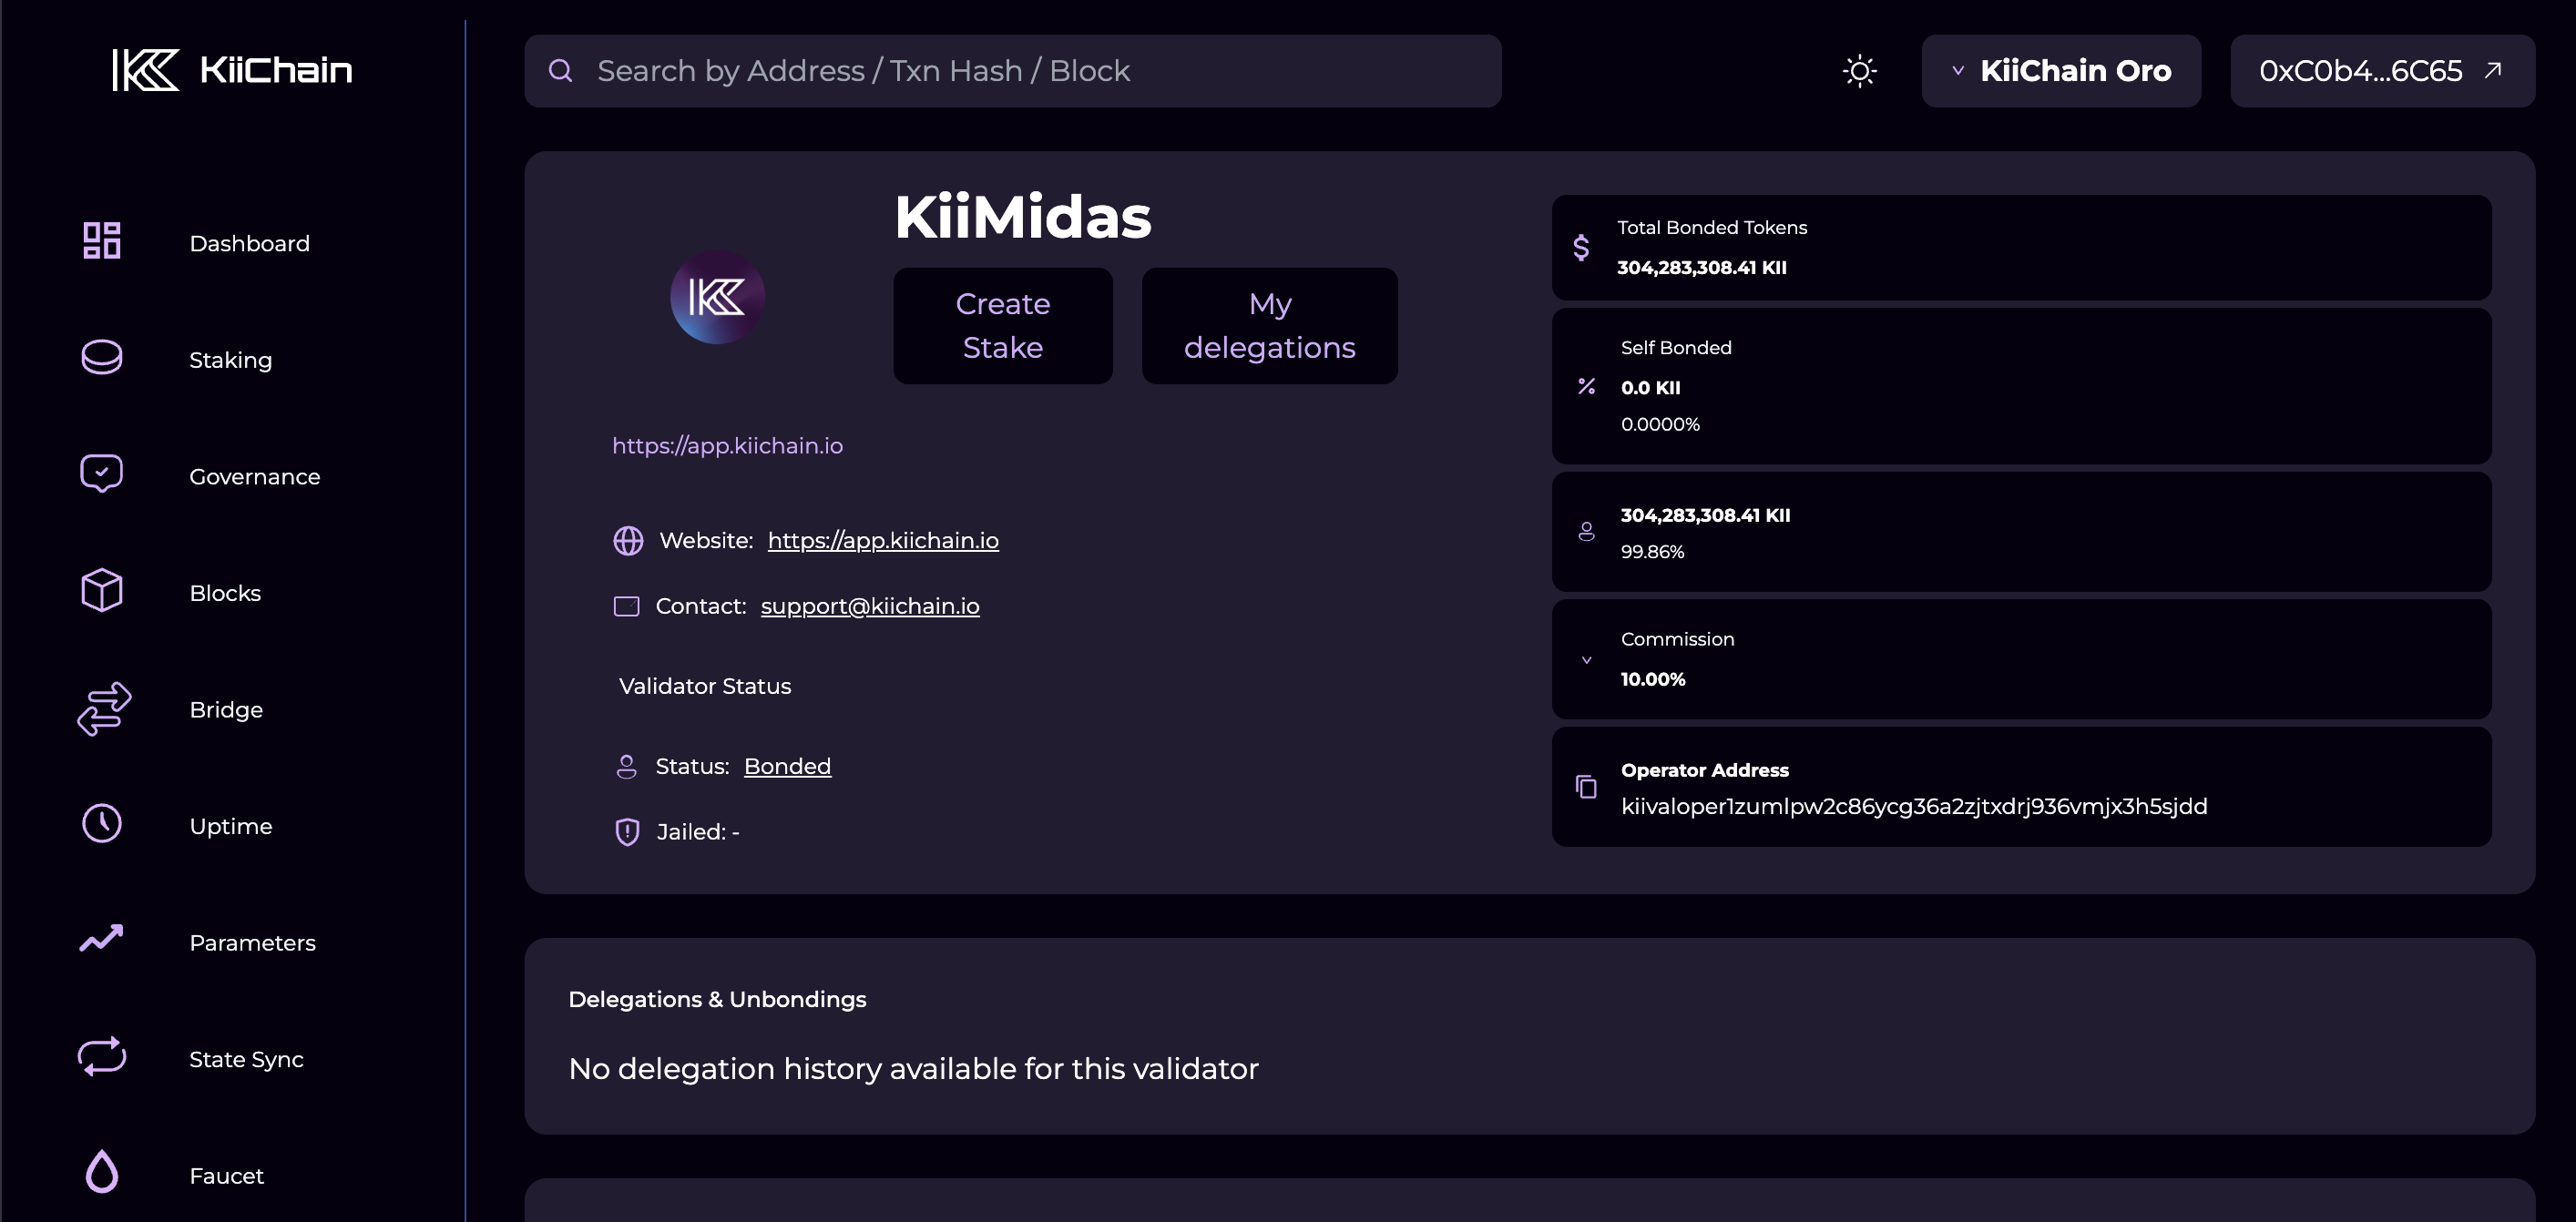This screenshot has width=2576, height=1222.
Task: Open My delegations button
Action: [x=1269, y=326]
